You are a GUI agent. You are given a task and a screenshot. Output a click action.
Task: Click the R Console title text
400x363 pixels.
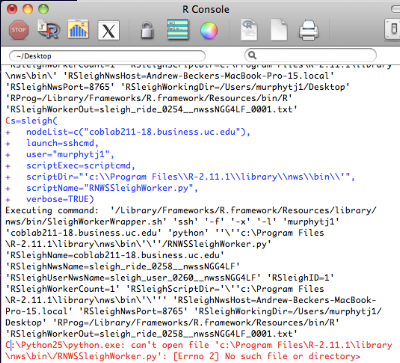pyautogui.click(x=206, y=9)
